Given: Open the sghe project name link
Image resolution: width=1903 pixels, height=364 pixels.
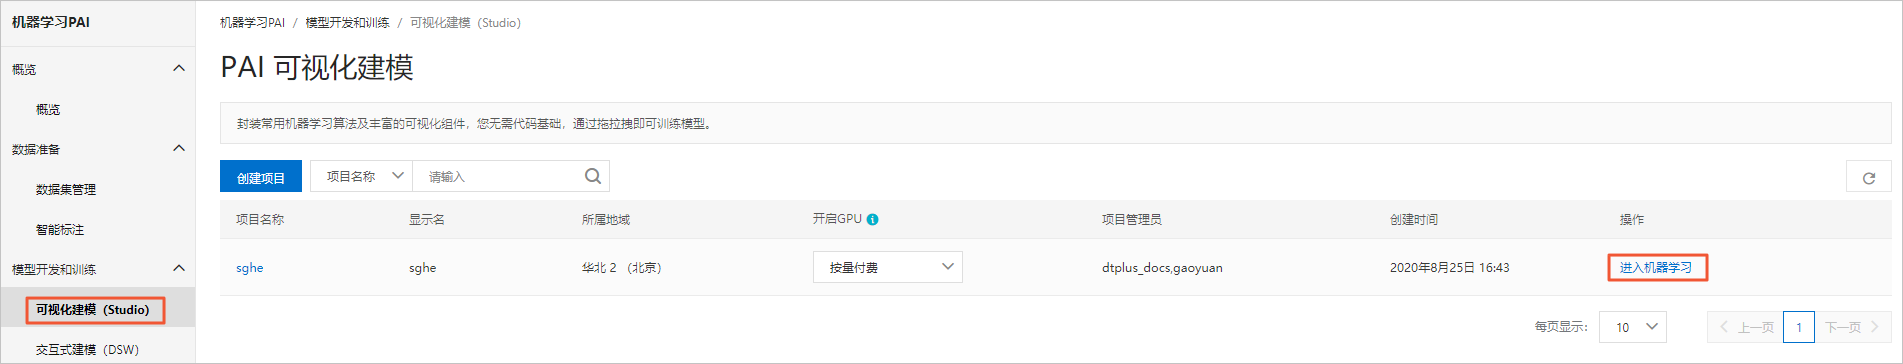Looking at the screenshot, I should (x=250, y=267).
